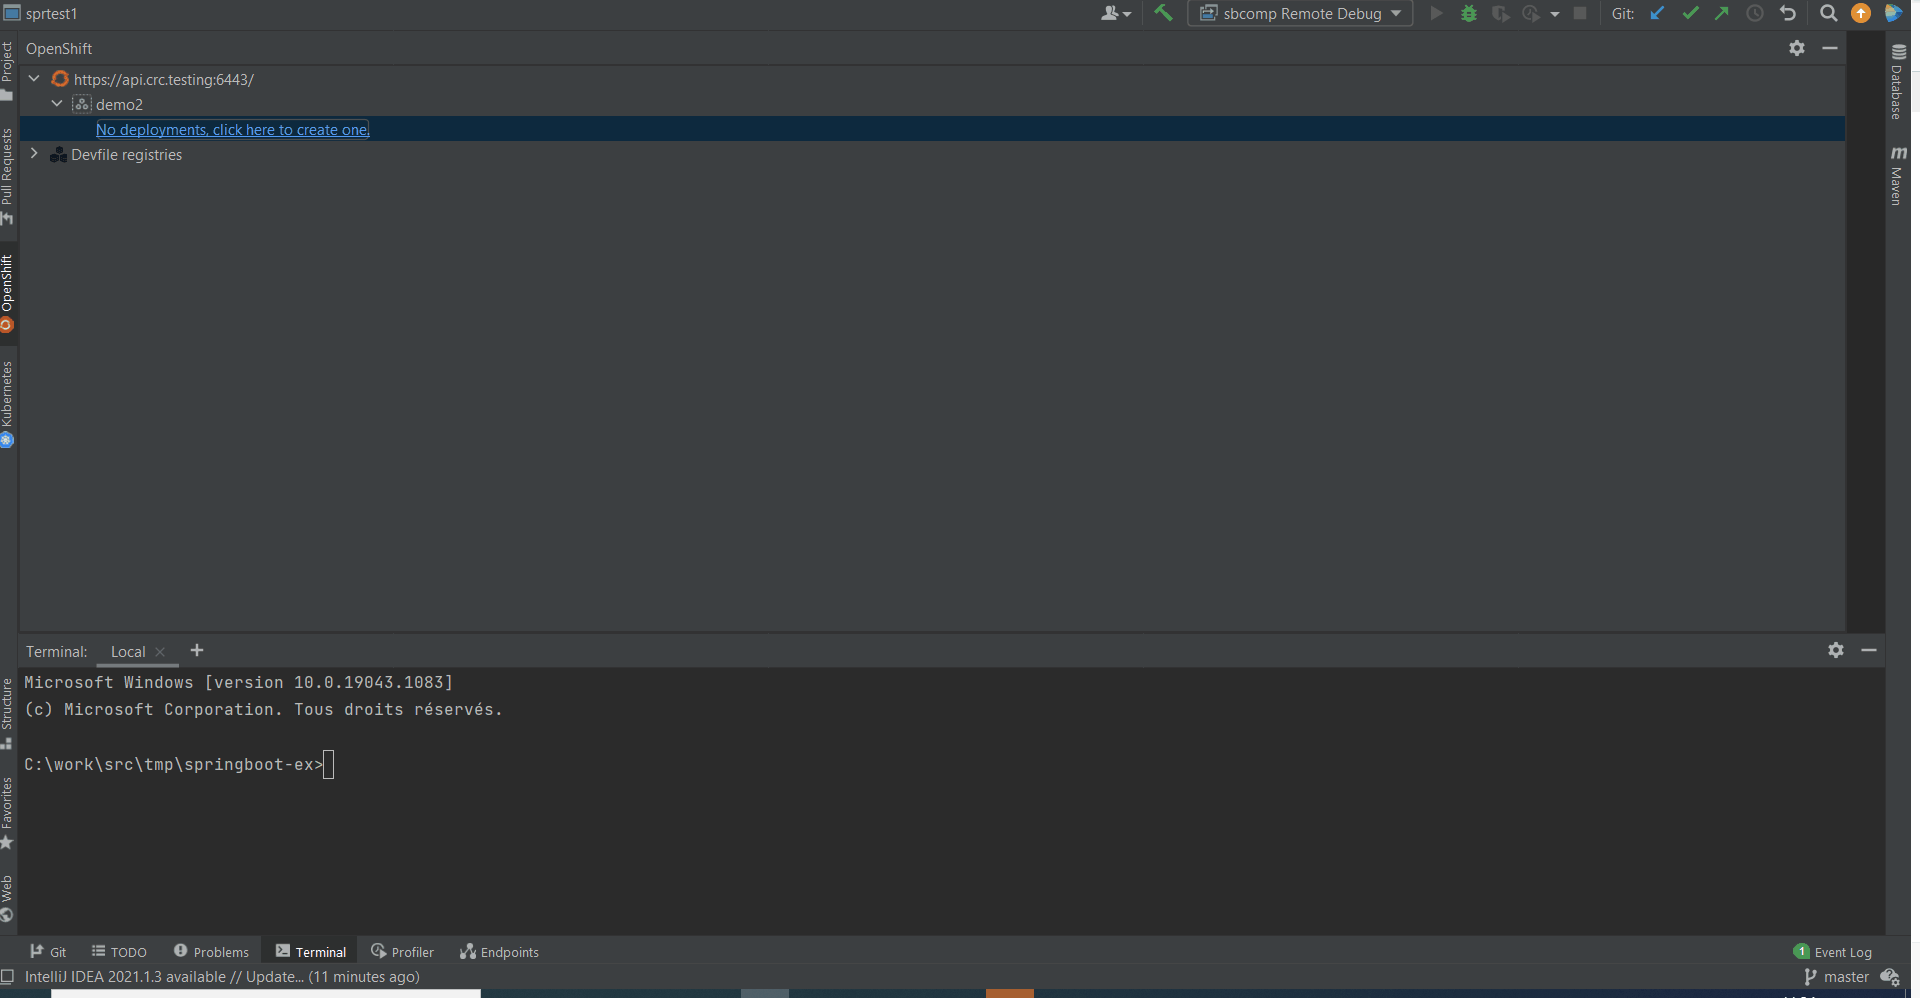Hide the OpenShift tool window
Screen dimensions: 1920x998
pyautogui.click(x=1830, y=48)
